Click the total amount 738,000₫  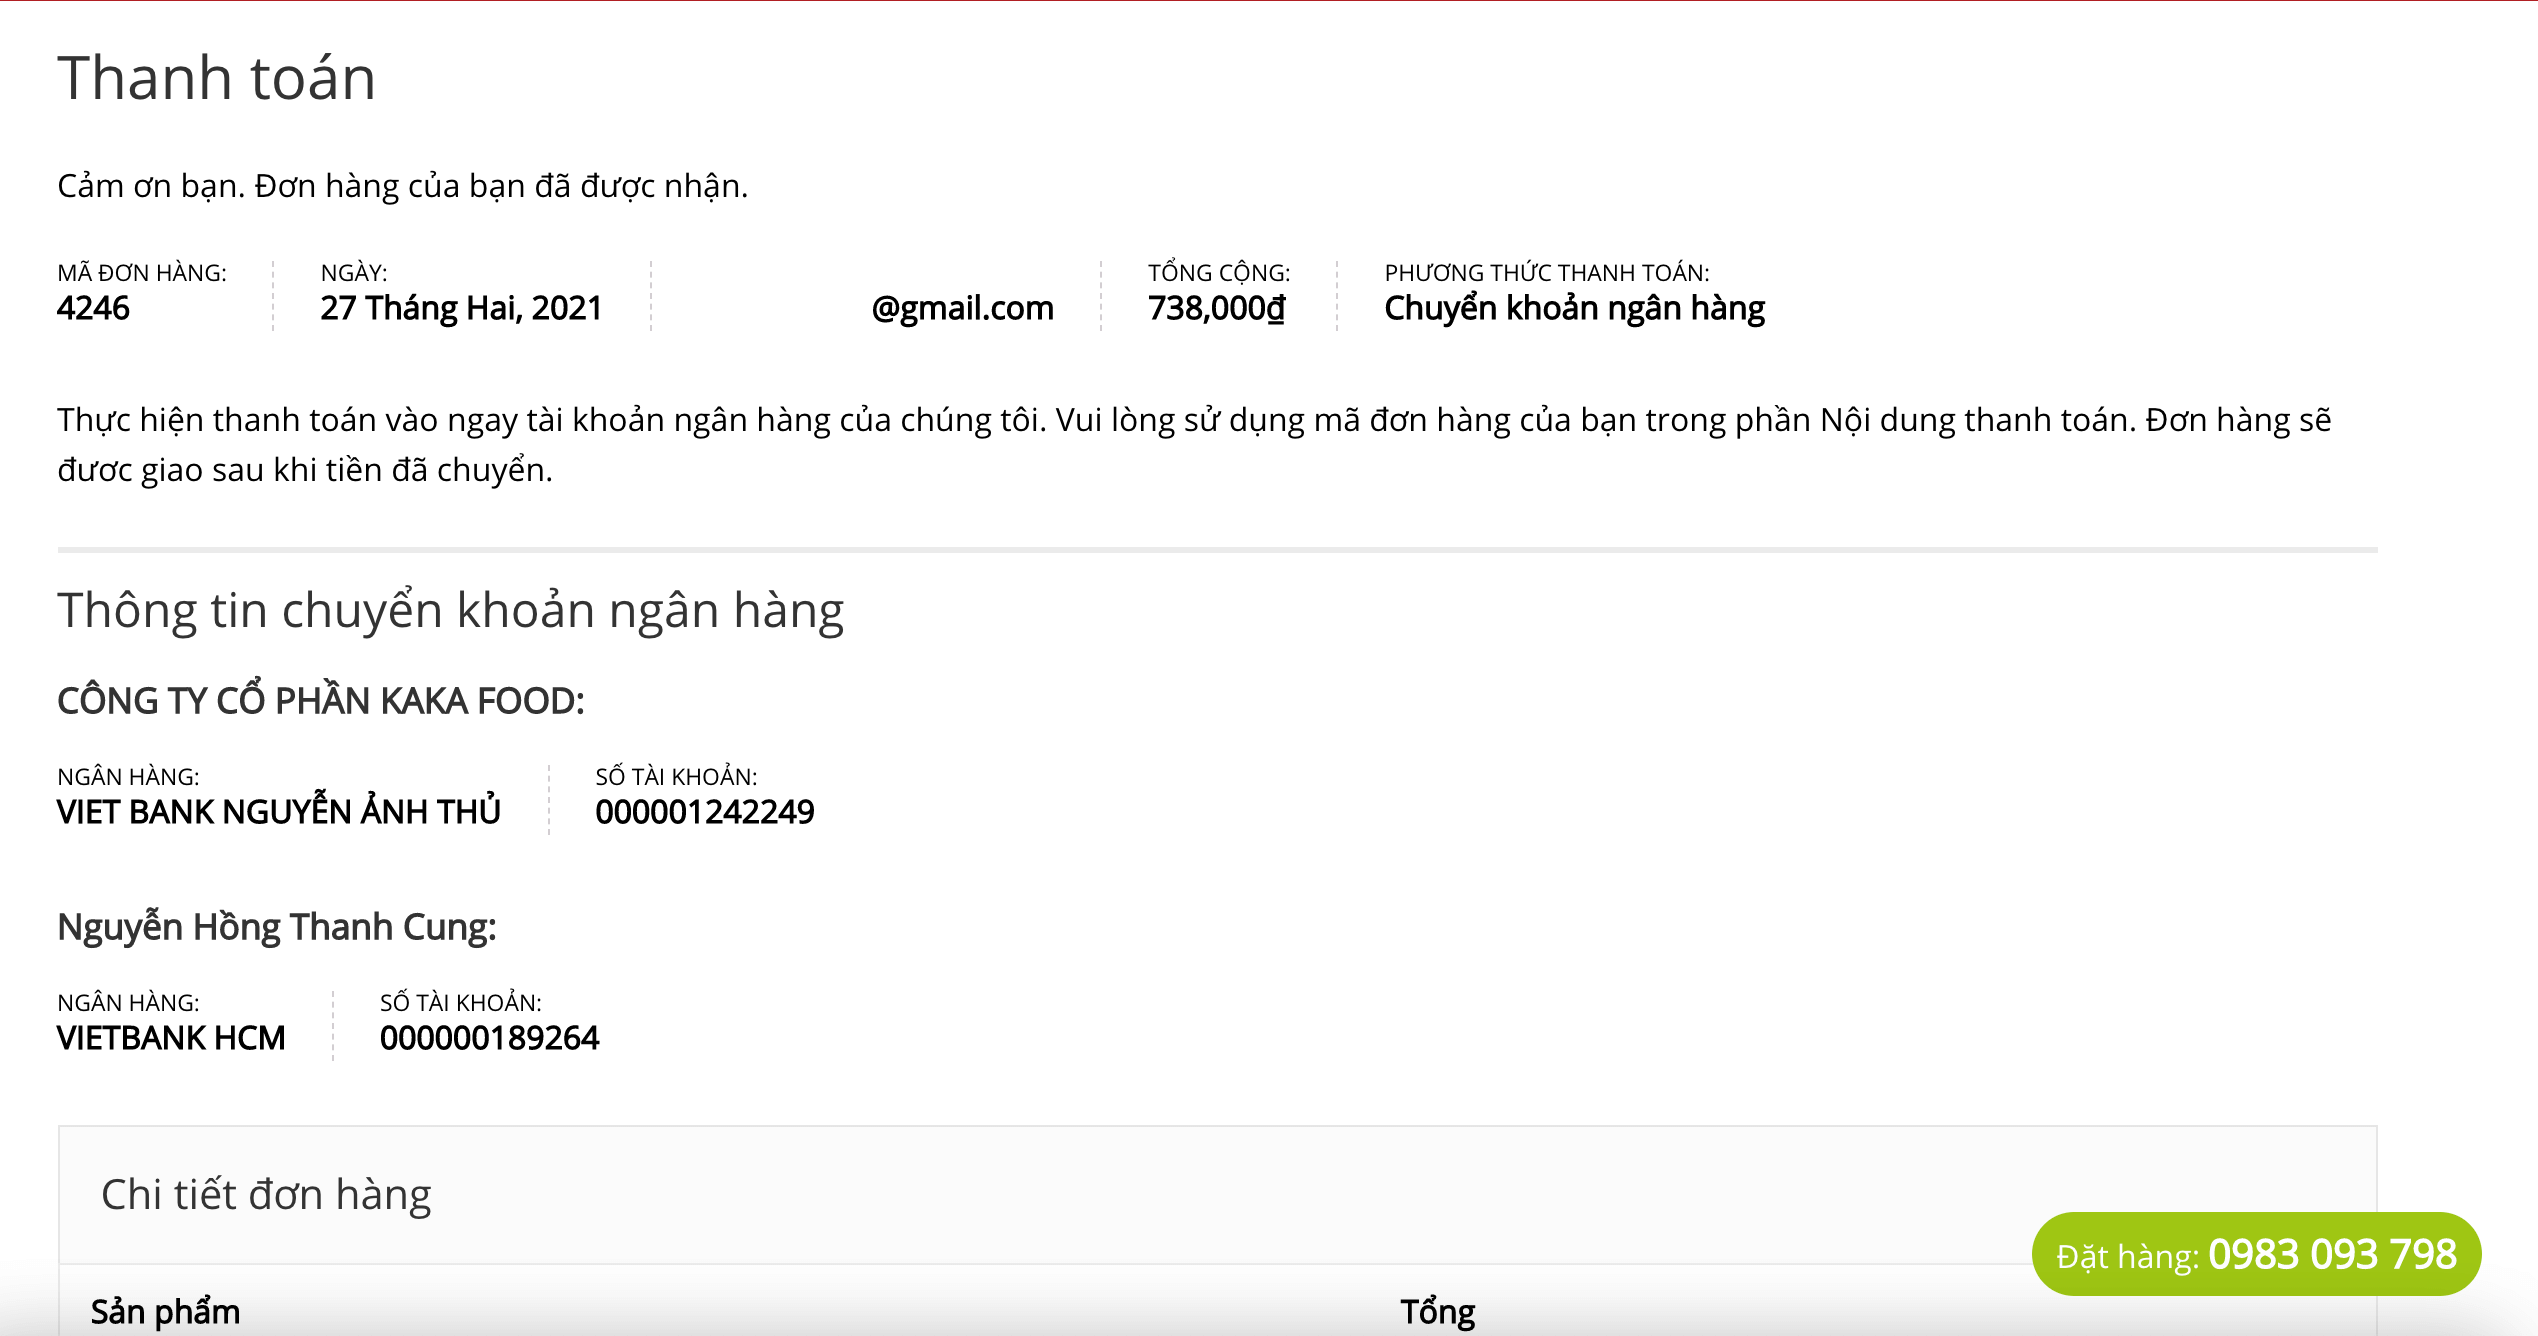[1216, 308]
